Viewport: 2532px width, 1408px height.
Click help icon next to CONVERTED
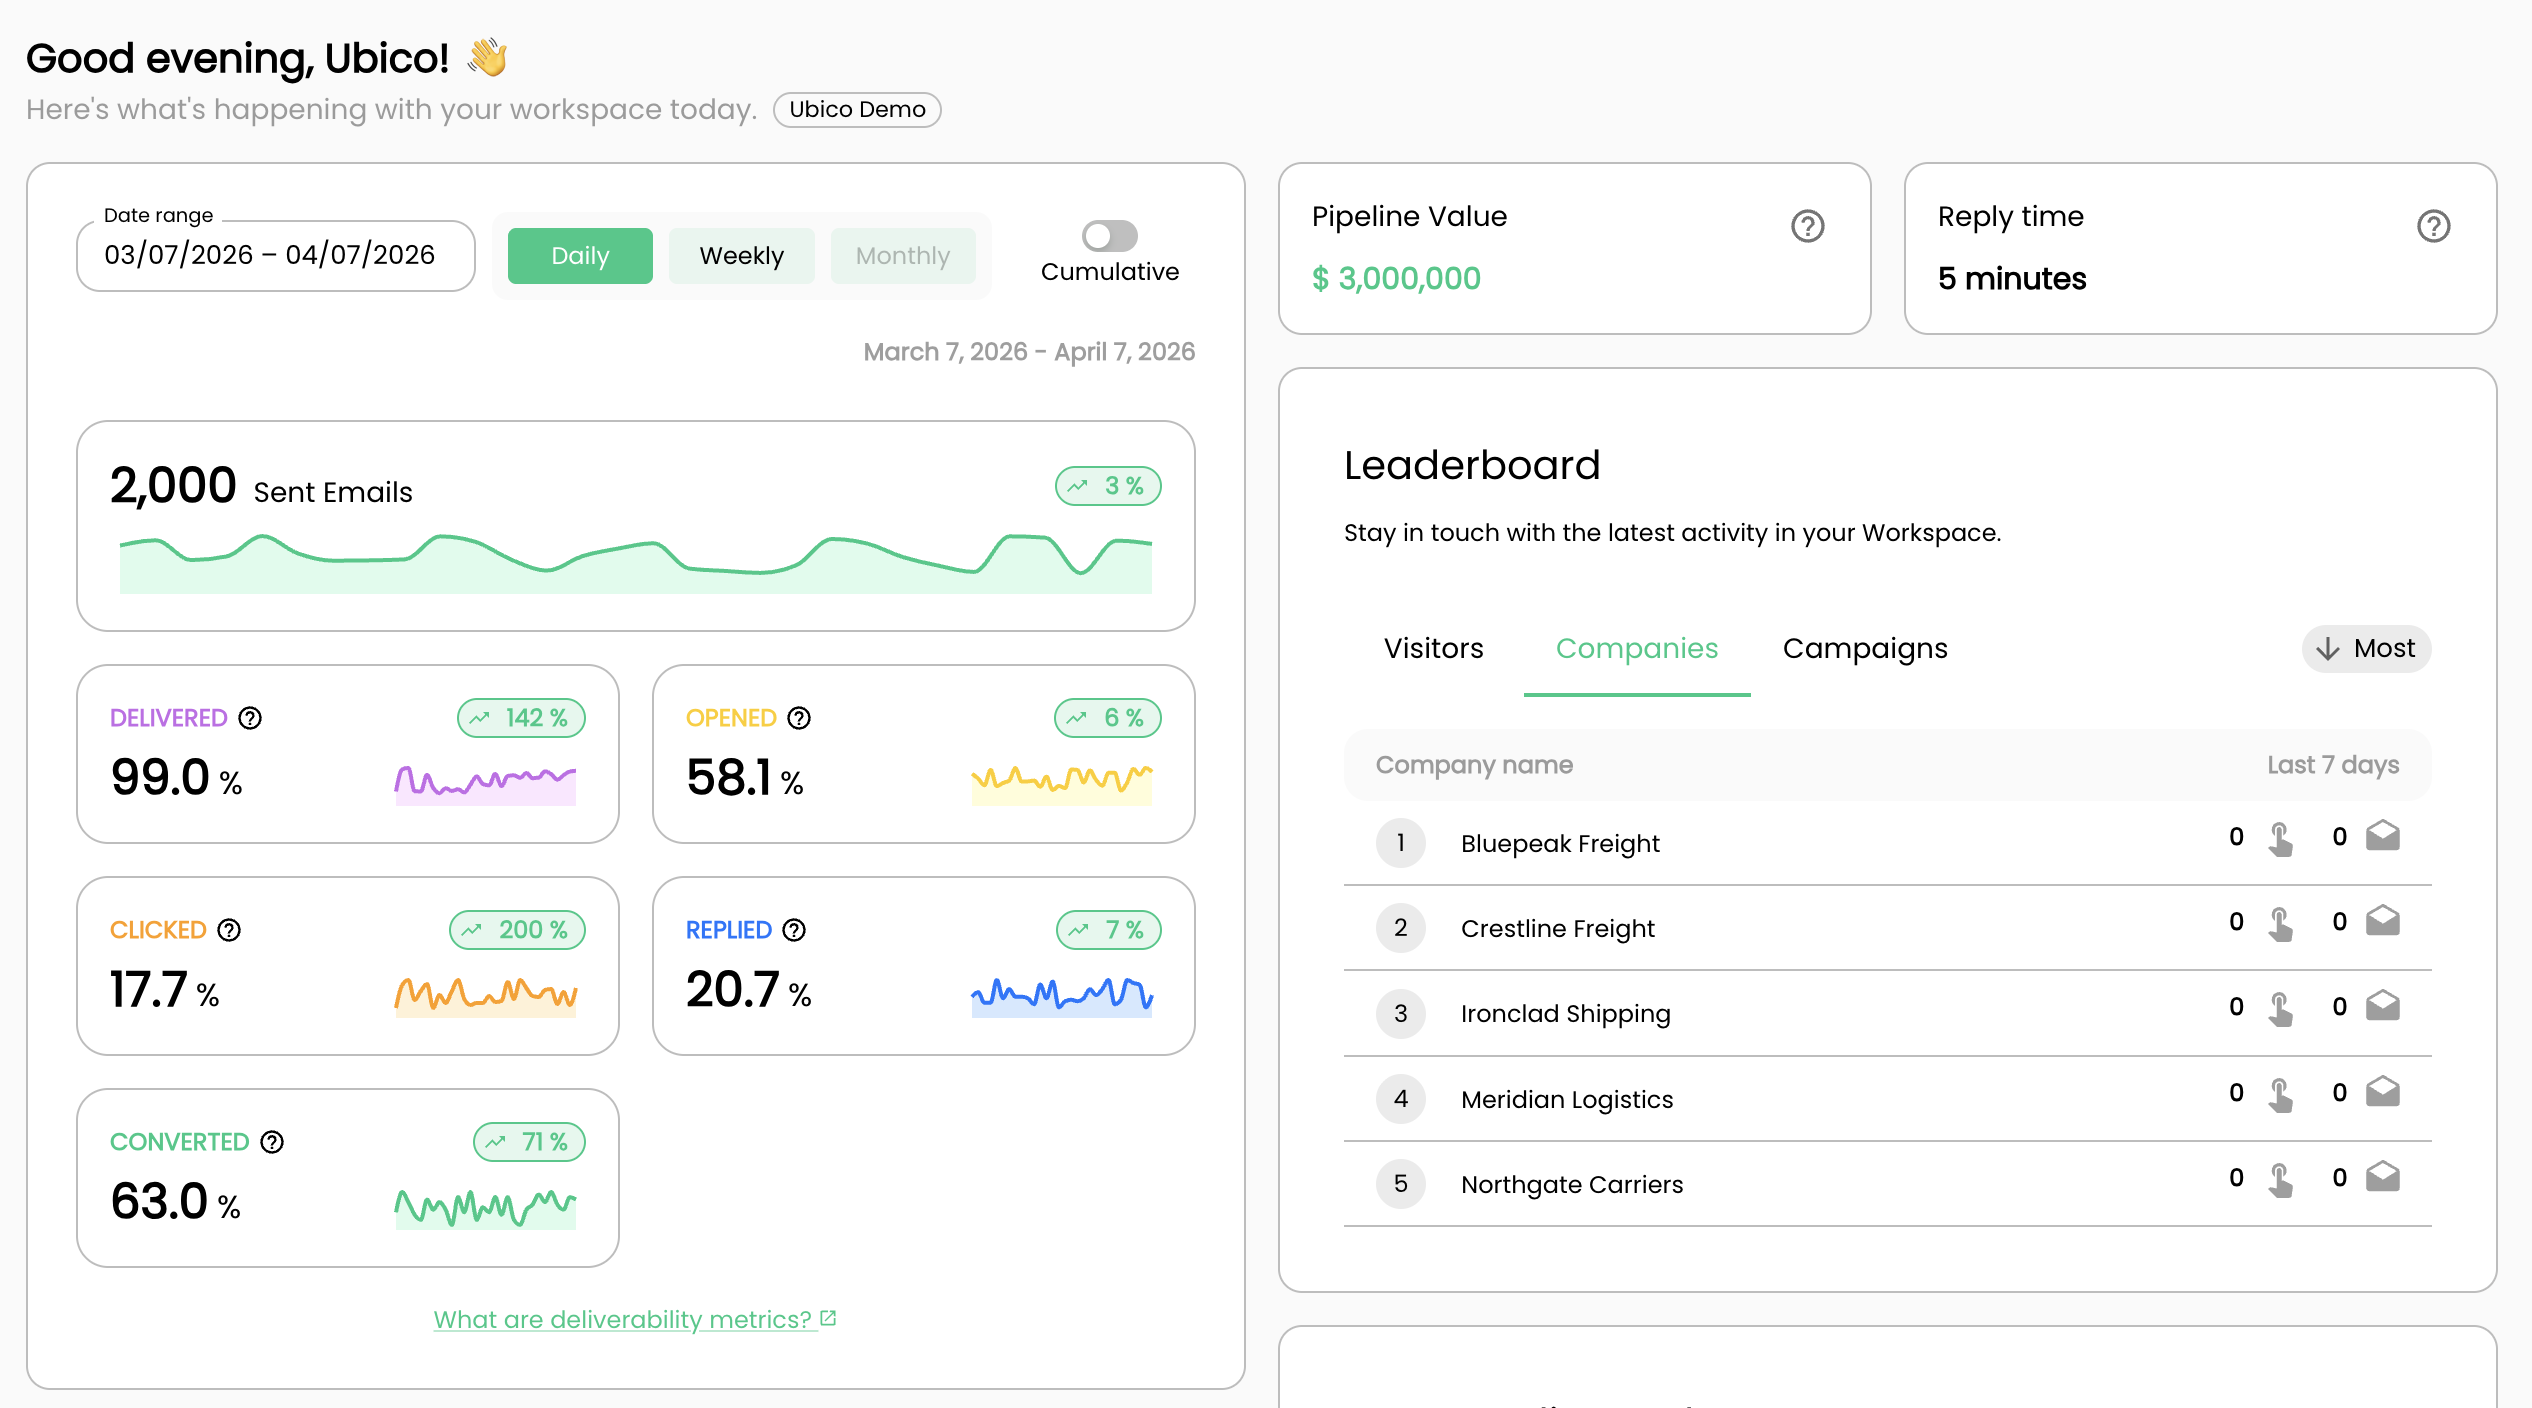[x=272, y=1142]
